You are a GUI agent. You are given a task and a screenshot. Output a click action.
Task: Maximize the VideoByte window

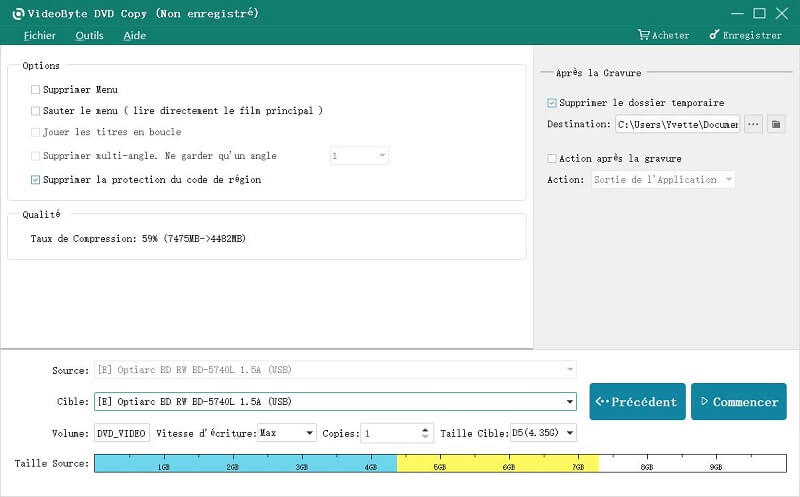coord(759,14)
